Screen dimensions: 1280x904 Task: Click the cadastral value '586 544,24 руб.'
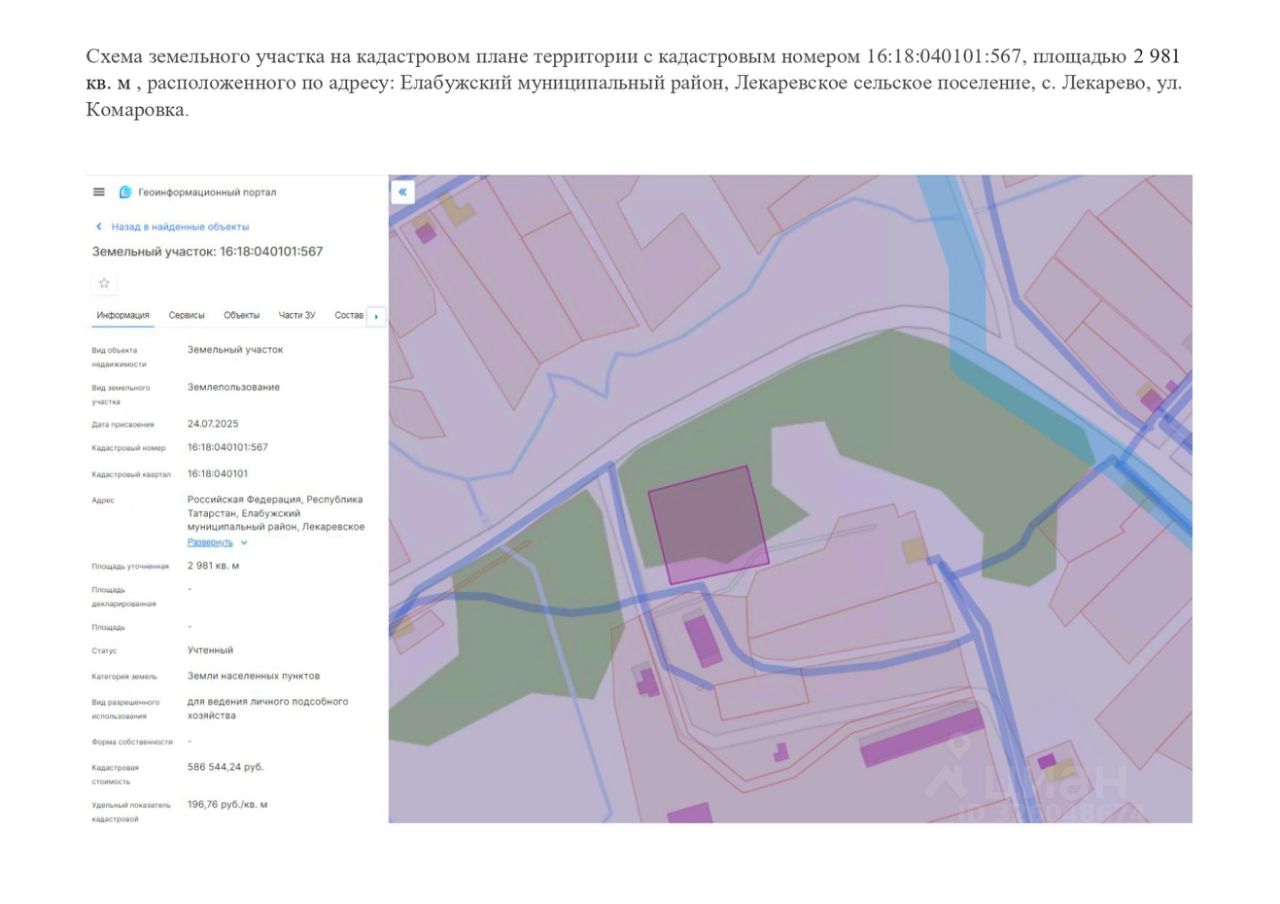pyautogui.click(x=226, y=767)
